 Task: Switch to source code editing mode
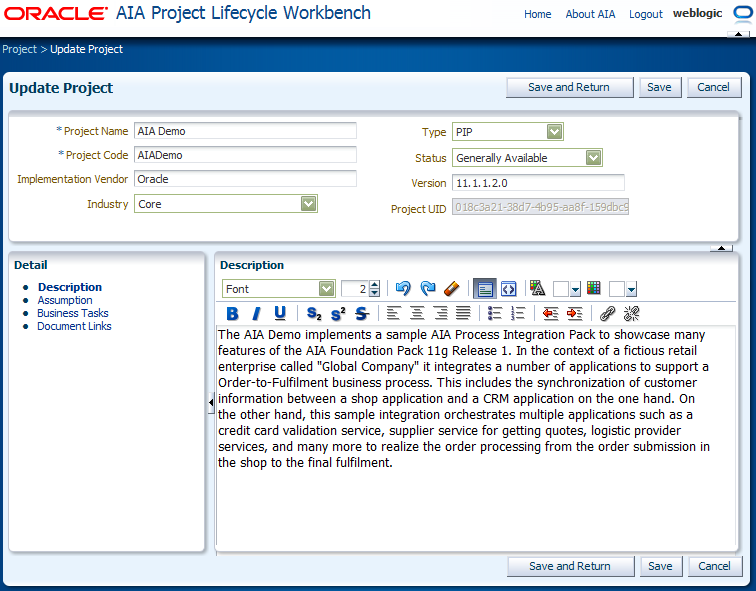[509, 289]
